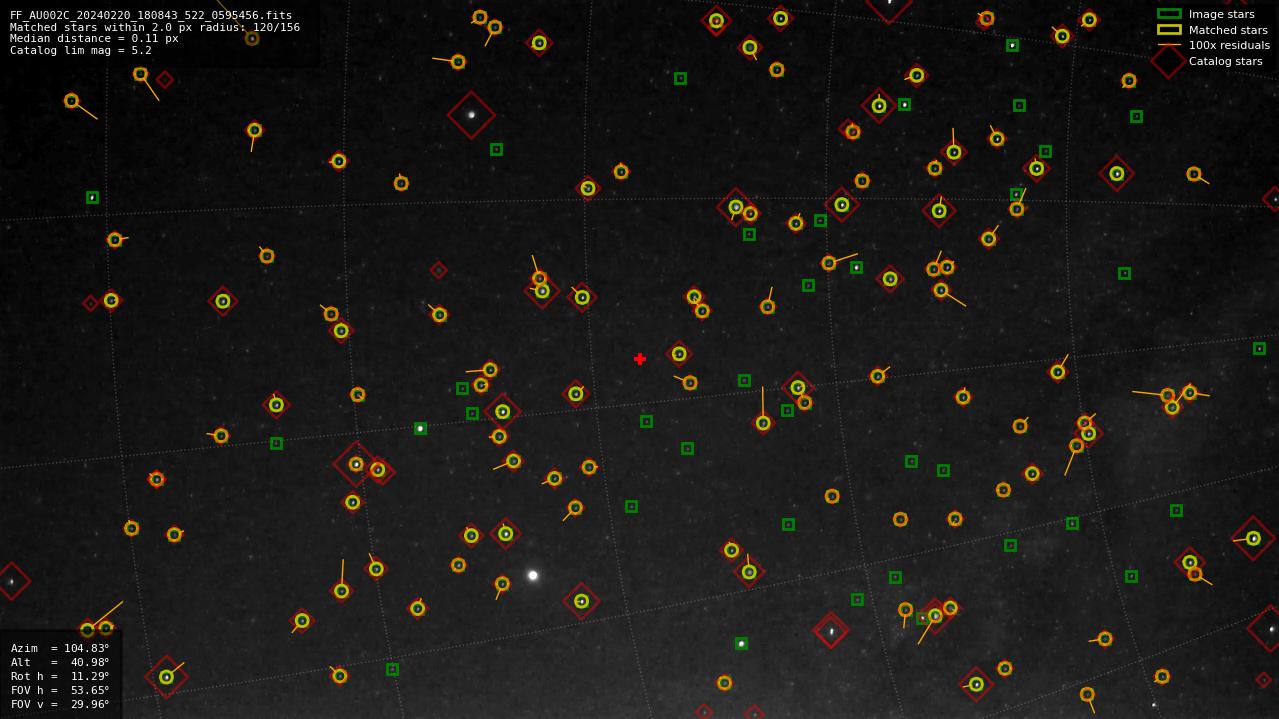Click the 'Catalog lim mag = 5.2' text
Viewport: 1279px width, 719px height.
click(x=81, y=50)
